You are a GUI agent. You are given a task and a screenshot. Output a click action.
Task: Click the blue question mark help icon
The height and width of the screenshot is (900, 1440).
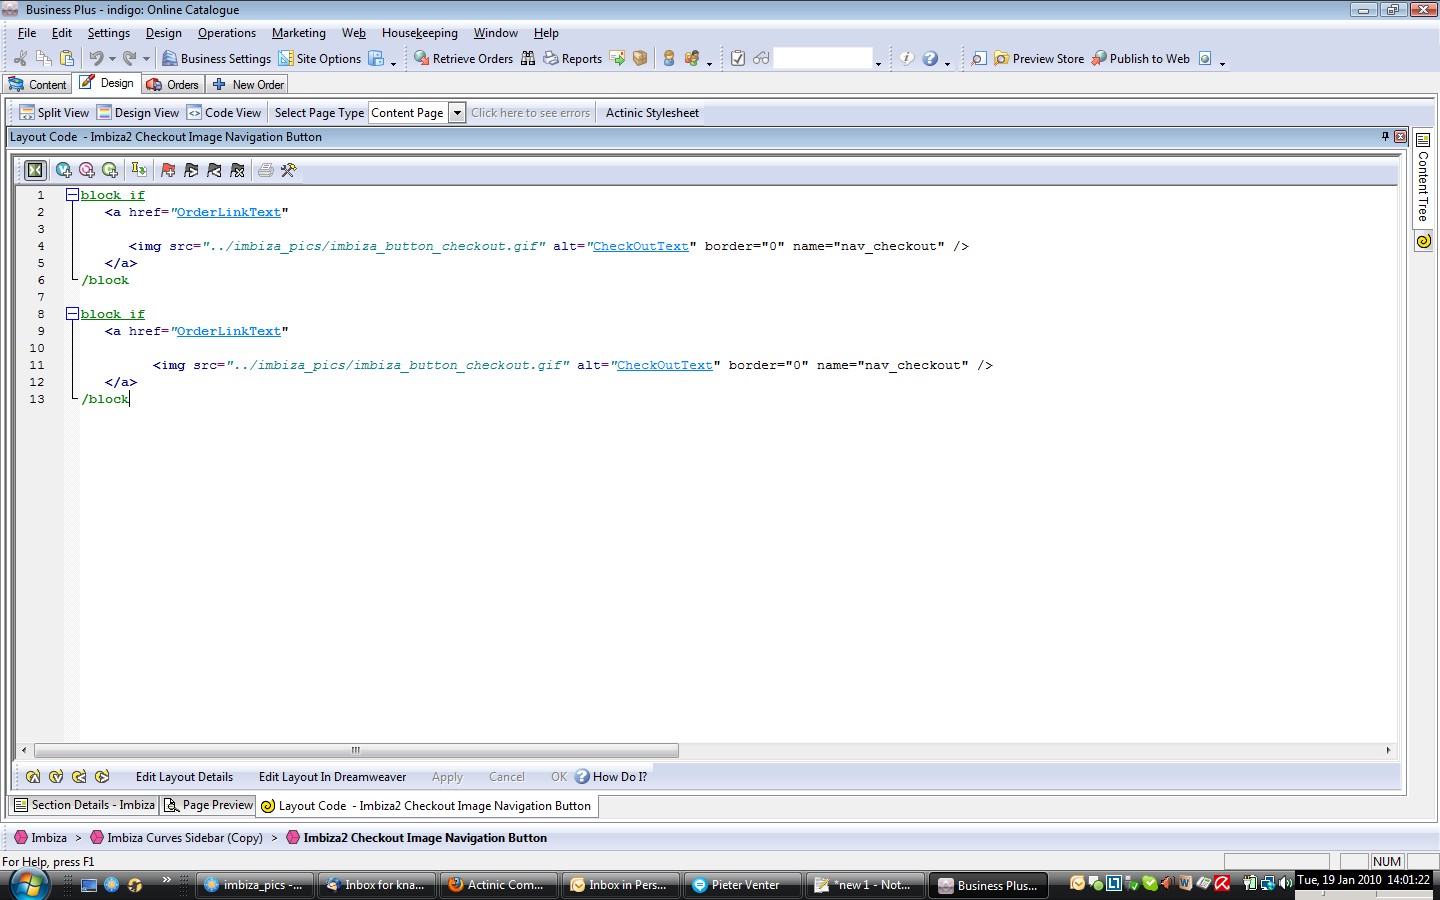click(x=930, y=59)
